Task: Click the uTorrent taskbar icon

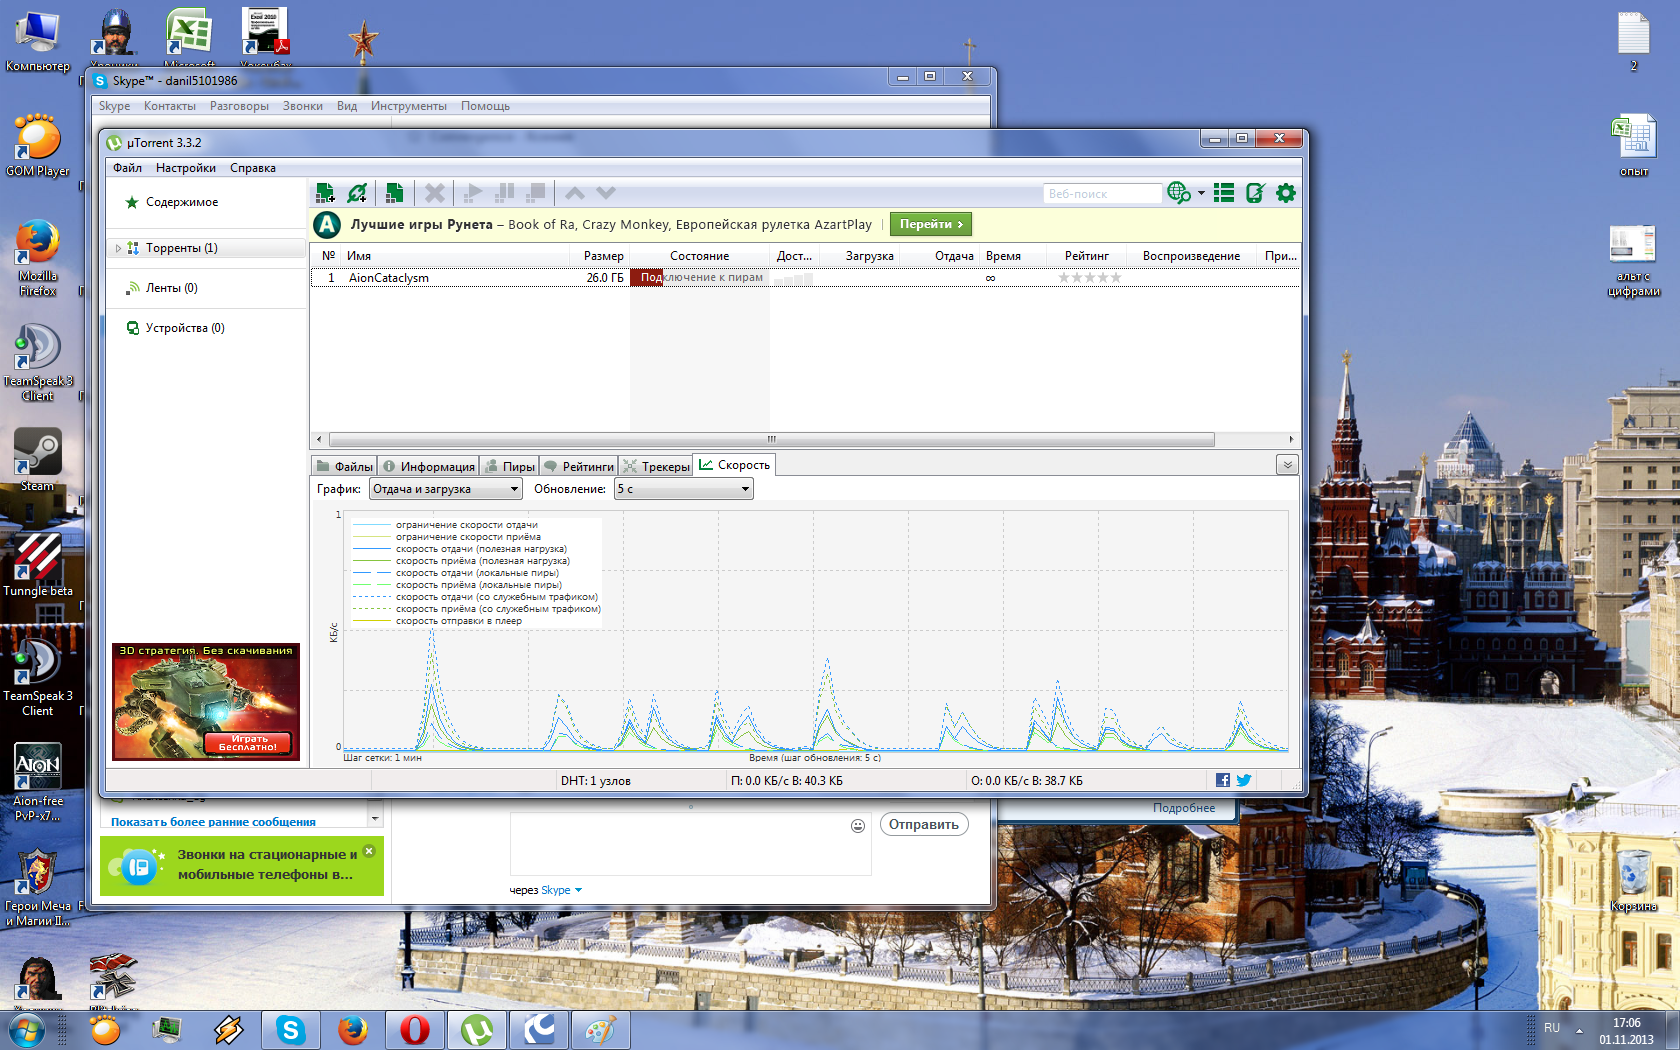Action: coord(477,1030)
